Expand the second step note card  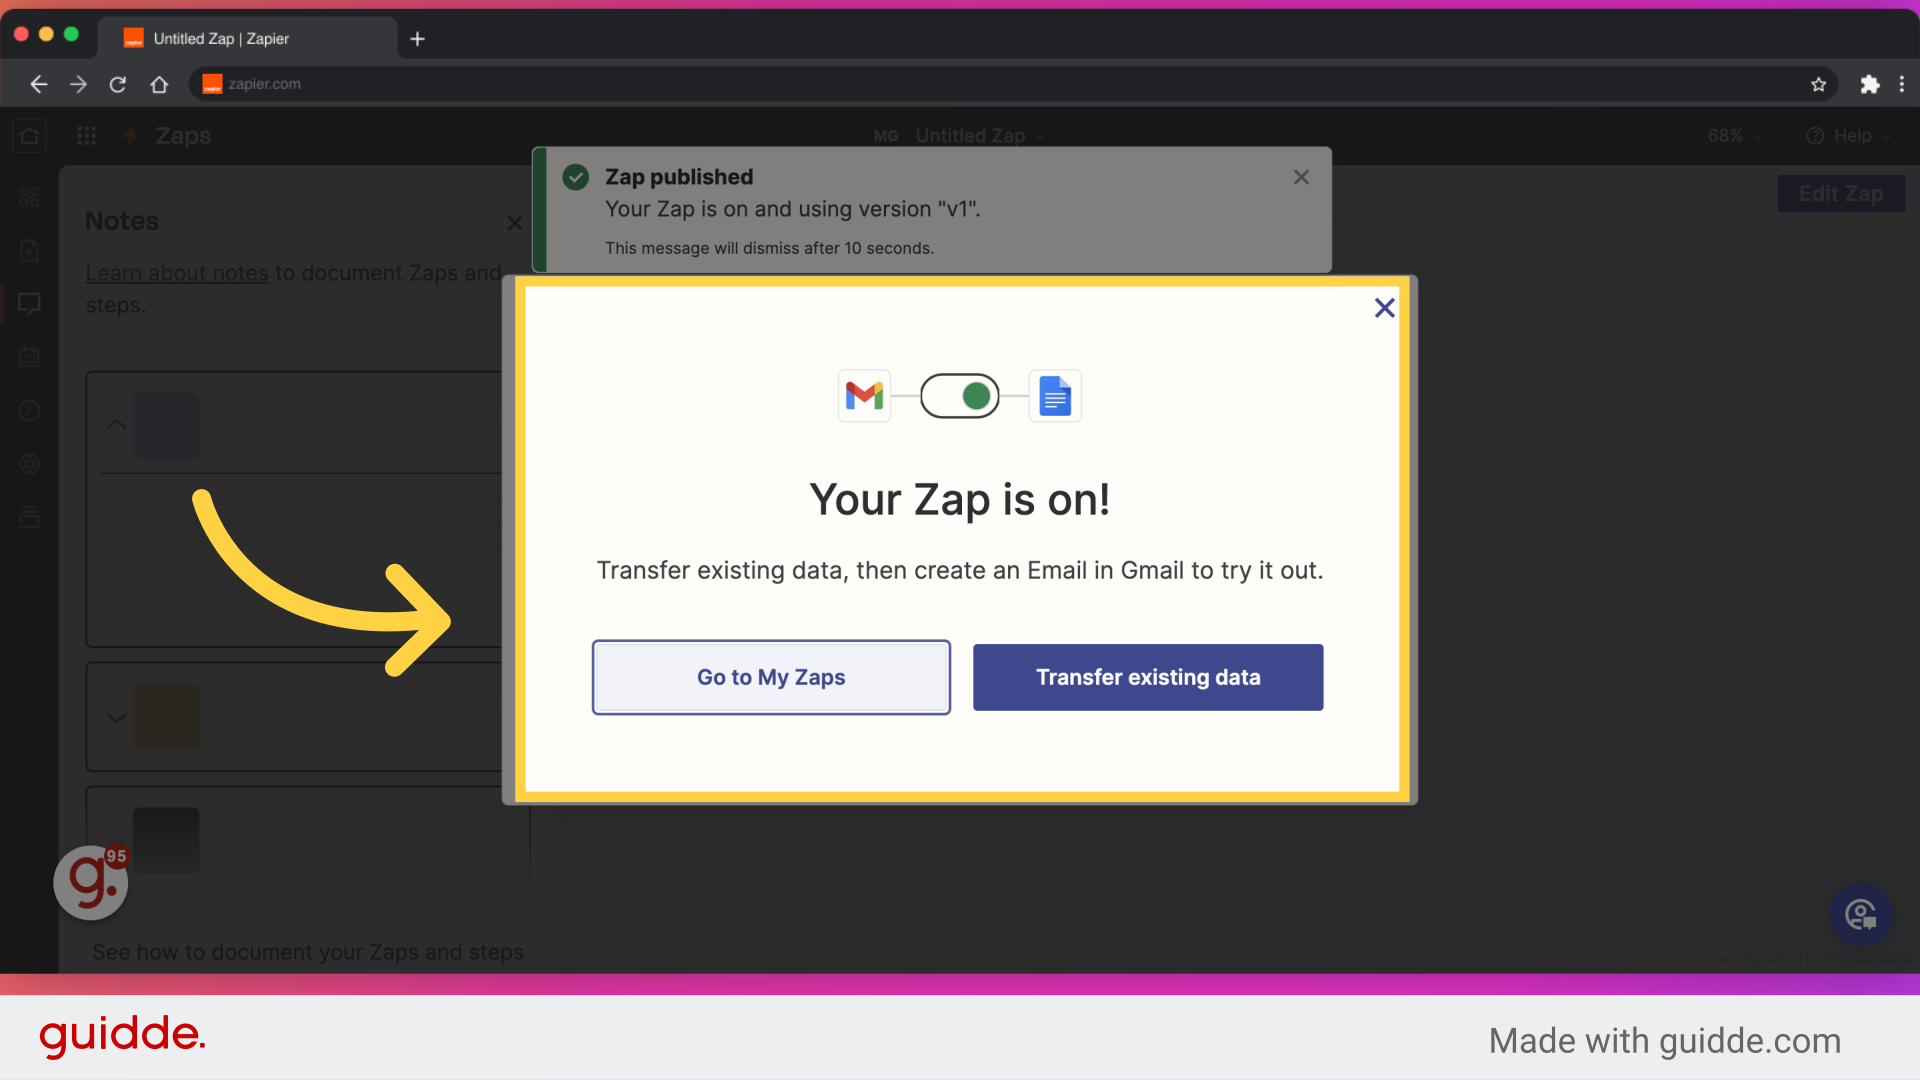(116, 717)
